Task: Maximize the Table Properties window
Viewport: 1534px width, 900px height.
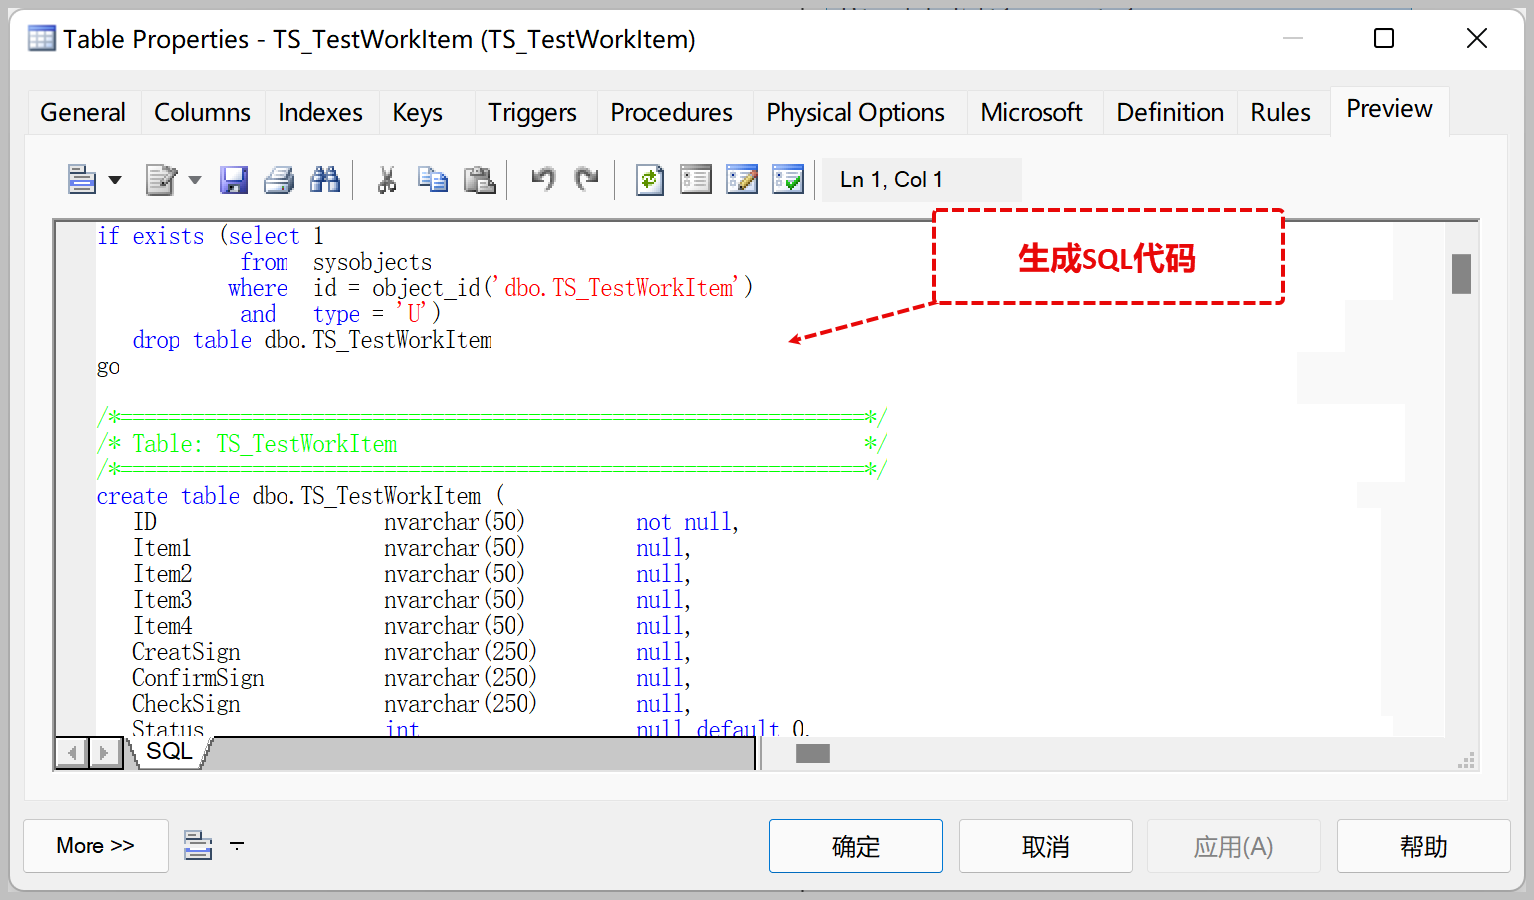Action: tap(1384, 38)
